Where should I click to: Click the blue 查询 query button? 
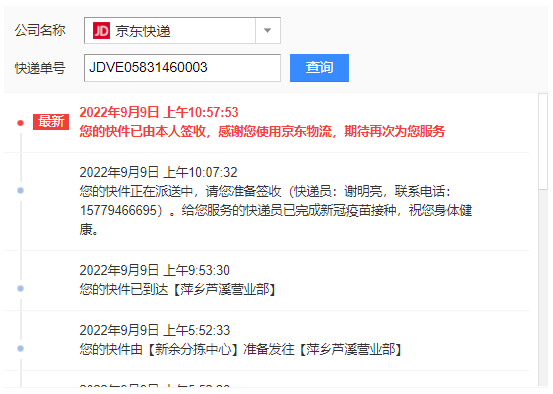[319, 68]
